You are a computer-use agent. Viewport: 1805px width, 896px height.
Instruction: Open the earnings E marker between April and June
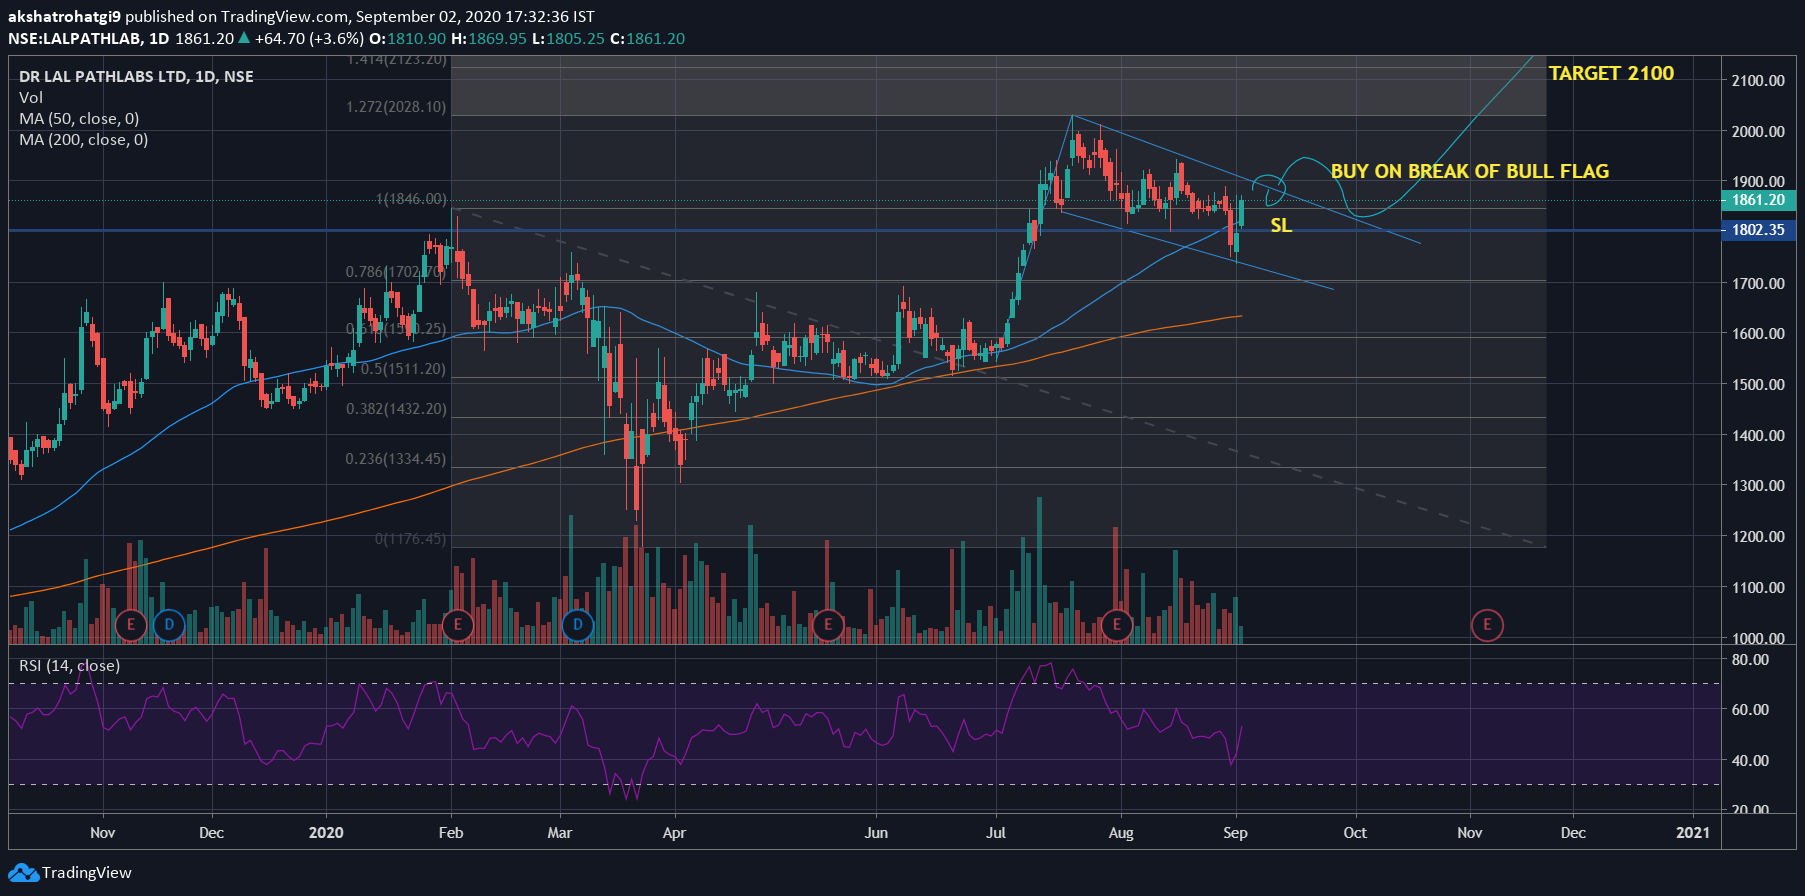tap(827, 625)
